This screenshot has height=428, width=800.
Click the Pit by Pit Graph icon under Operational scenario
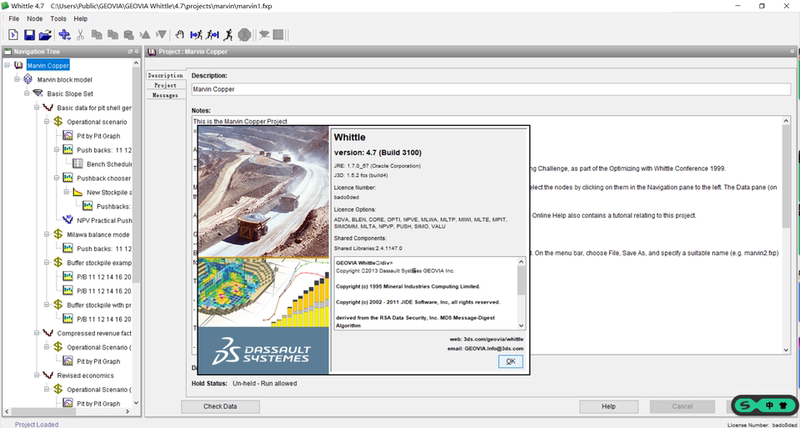(68, 136)
